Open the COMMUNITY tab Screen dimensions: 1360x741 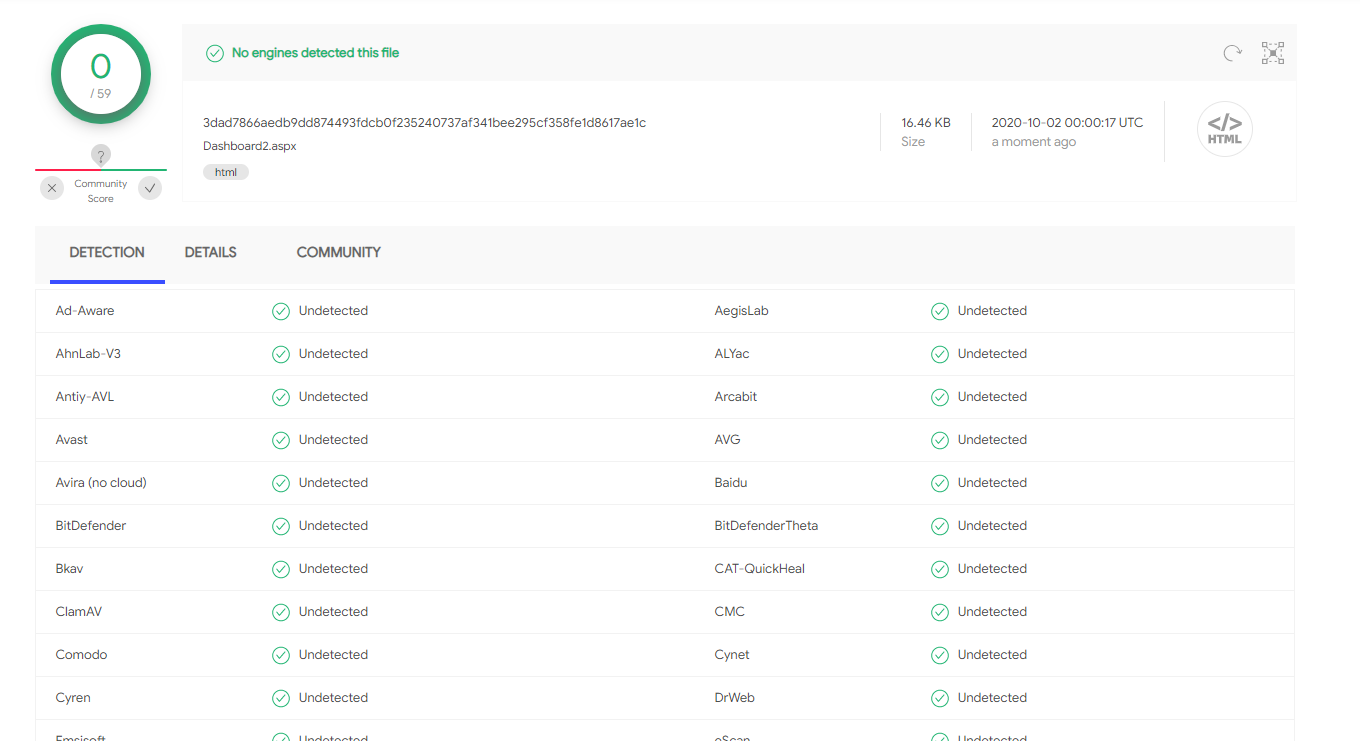pos(339,252)
